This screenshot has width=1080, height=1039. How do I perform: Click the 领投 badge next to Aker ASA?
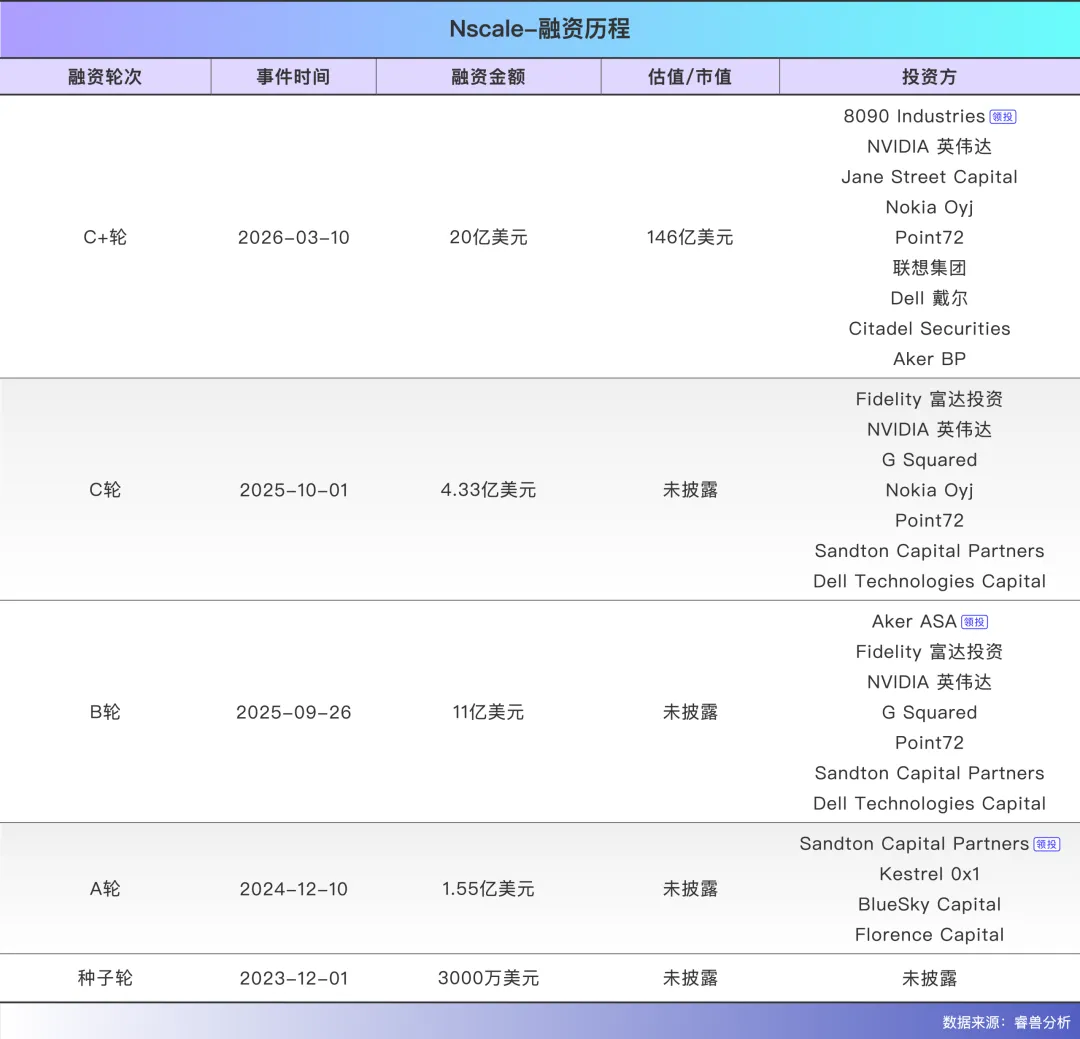tap(974, 621)
